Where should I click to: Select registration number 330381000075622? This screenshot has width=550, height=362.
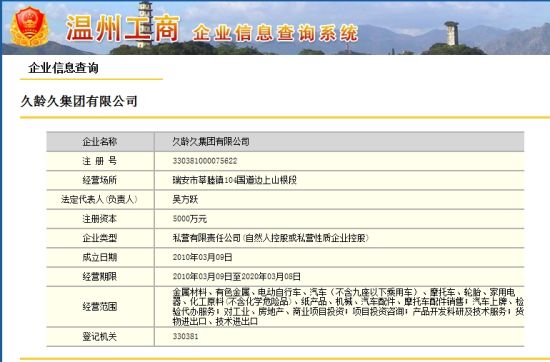205,161
